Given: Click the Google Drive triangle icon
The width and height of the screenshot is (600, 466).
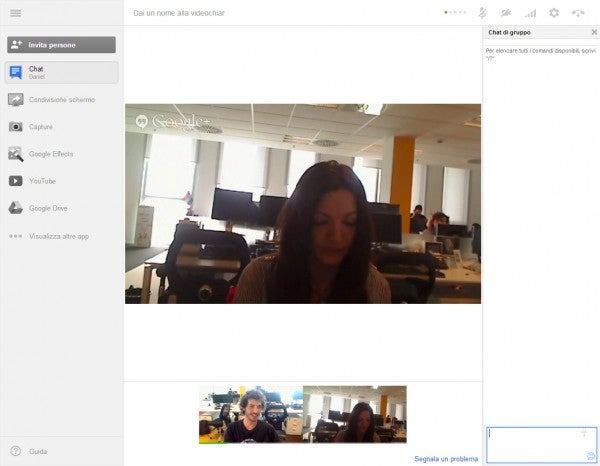Looking at the screenshot, I should tap(16, 208).
